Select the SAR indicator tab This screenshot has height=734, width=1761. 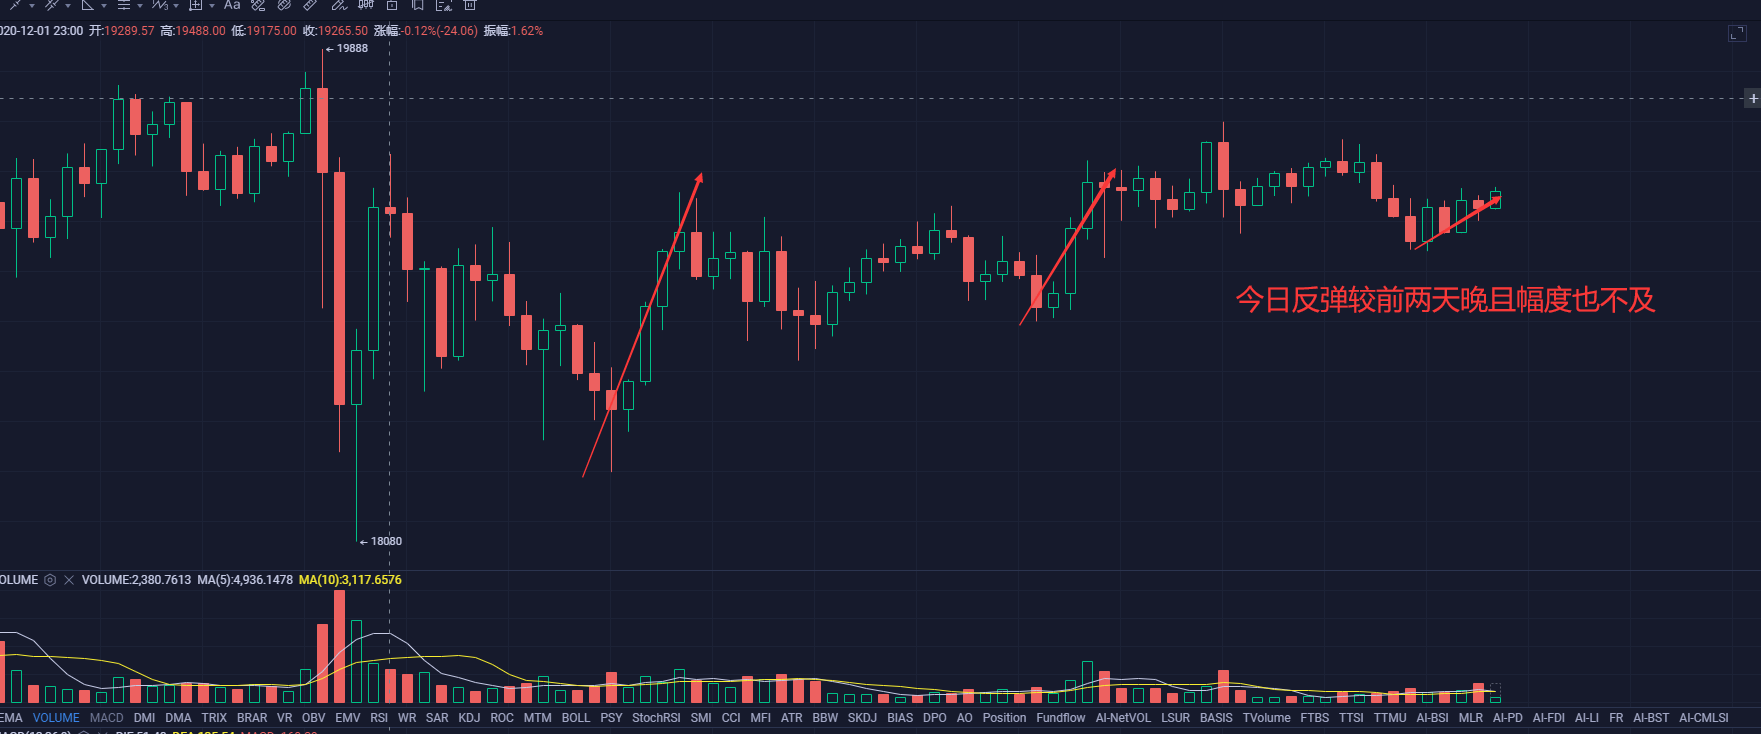(x=437, y=718)
